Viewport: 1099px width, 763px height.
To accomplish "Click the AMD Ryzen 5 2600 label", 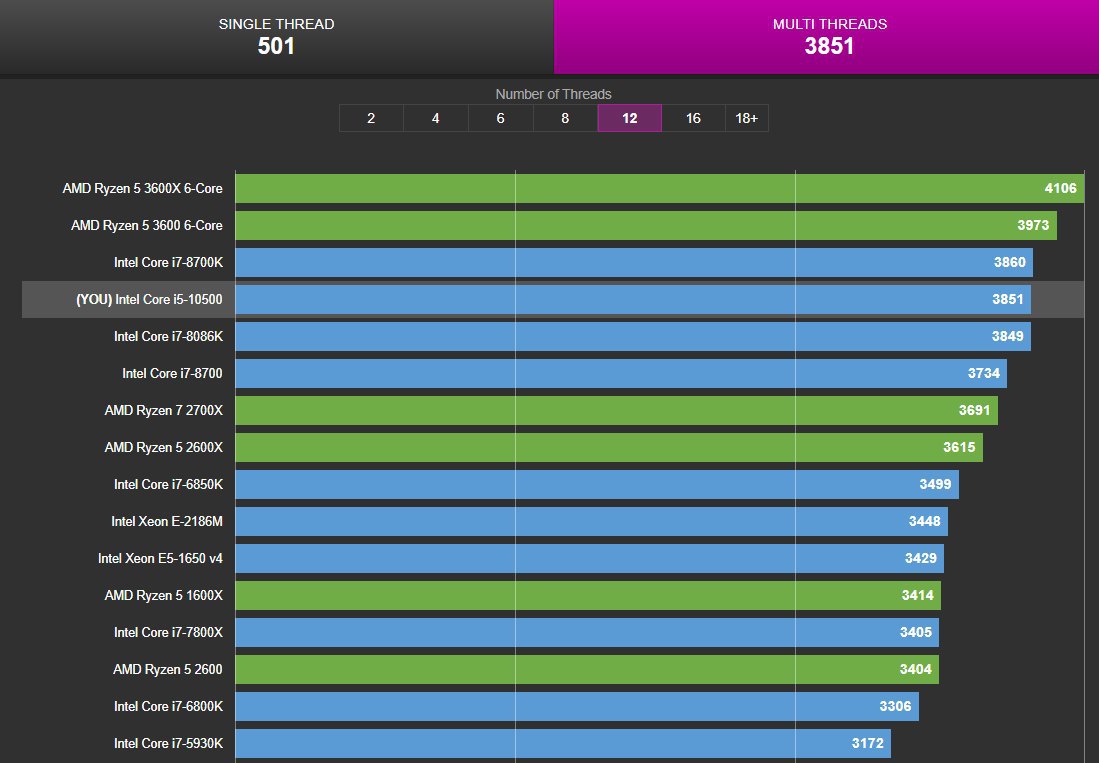I will pyautogui.click(x=168, y=670).
